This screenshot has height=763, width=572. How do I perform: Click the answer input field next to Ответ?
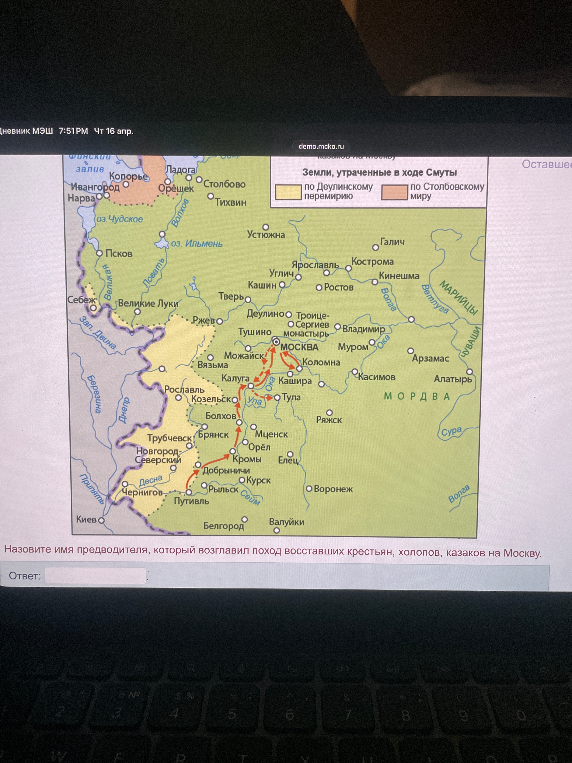[x=95, y=576]
